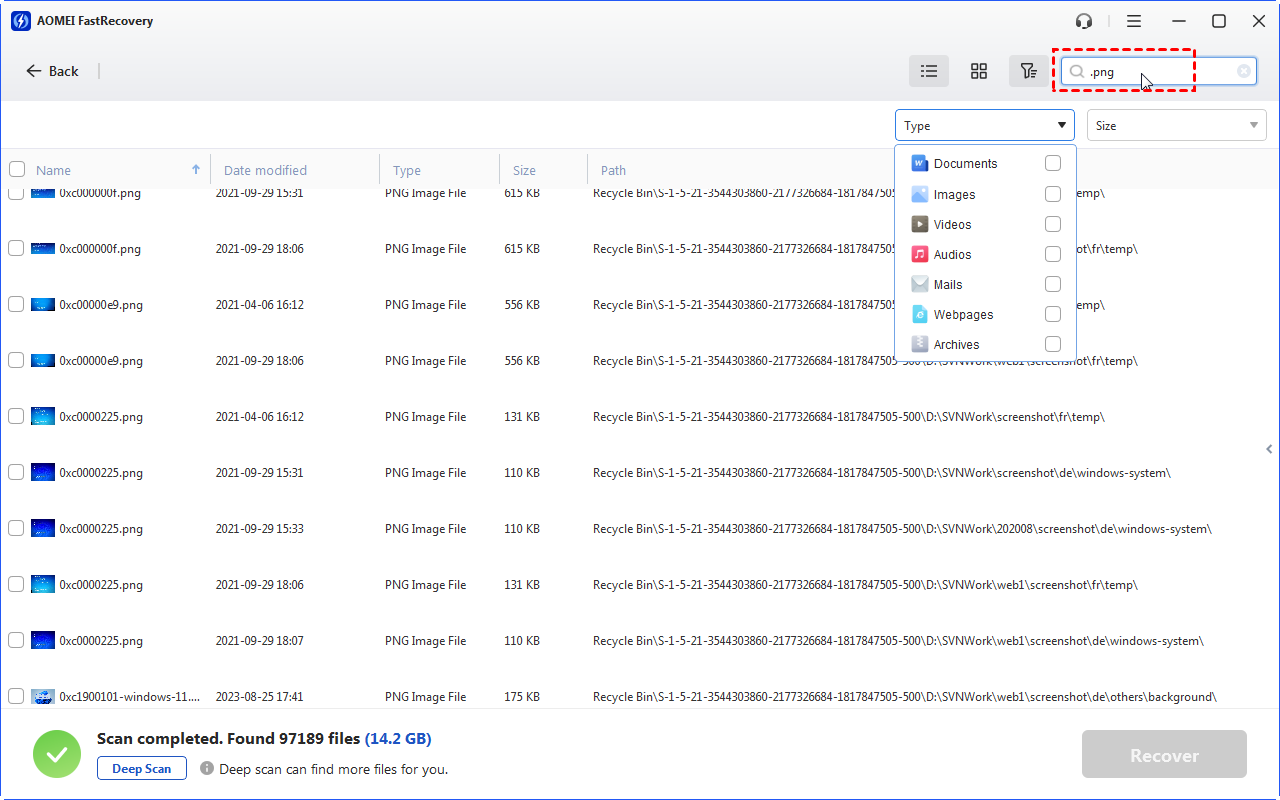Click the Recover button
The image size is (1280, 800).
click(x=1164, y=755)
